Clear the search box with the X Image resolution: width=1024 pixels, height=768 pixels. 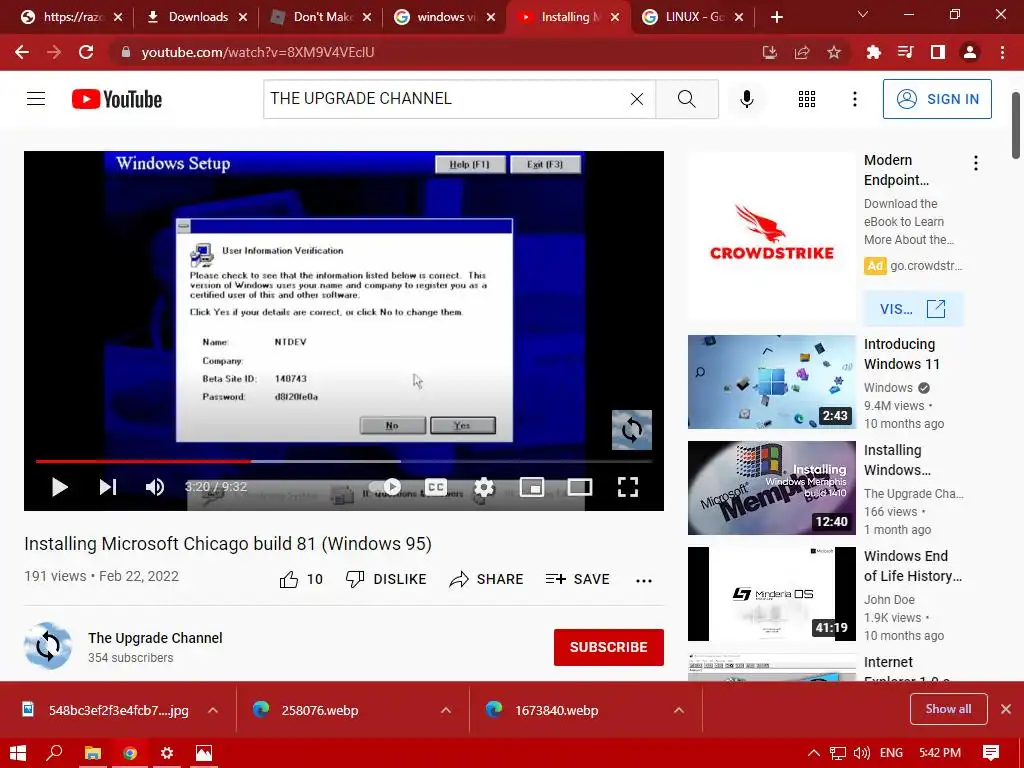[x=637, y=99]
